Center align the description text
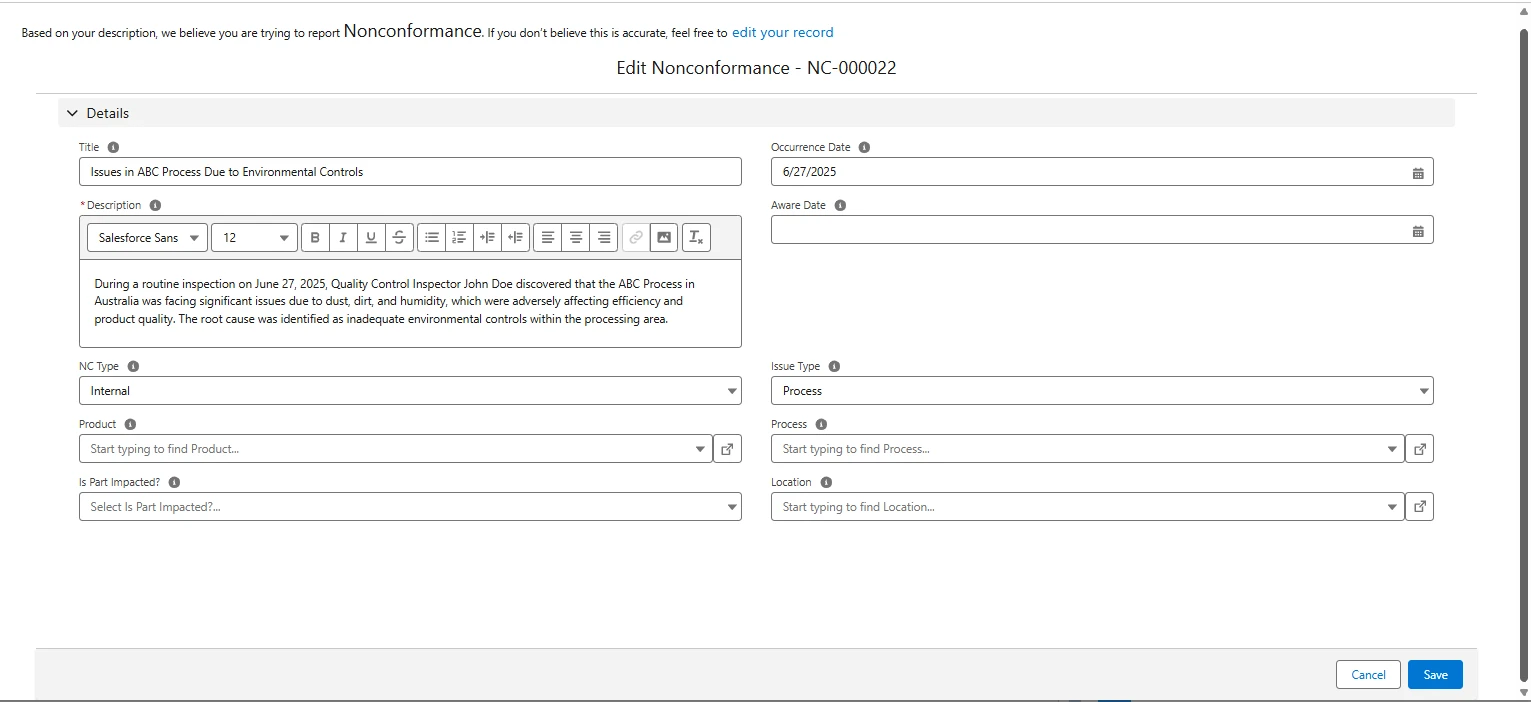 tap(576, 238)
